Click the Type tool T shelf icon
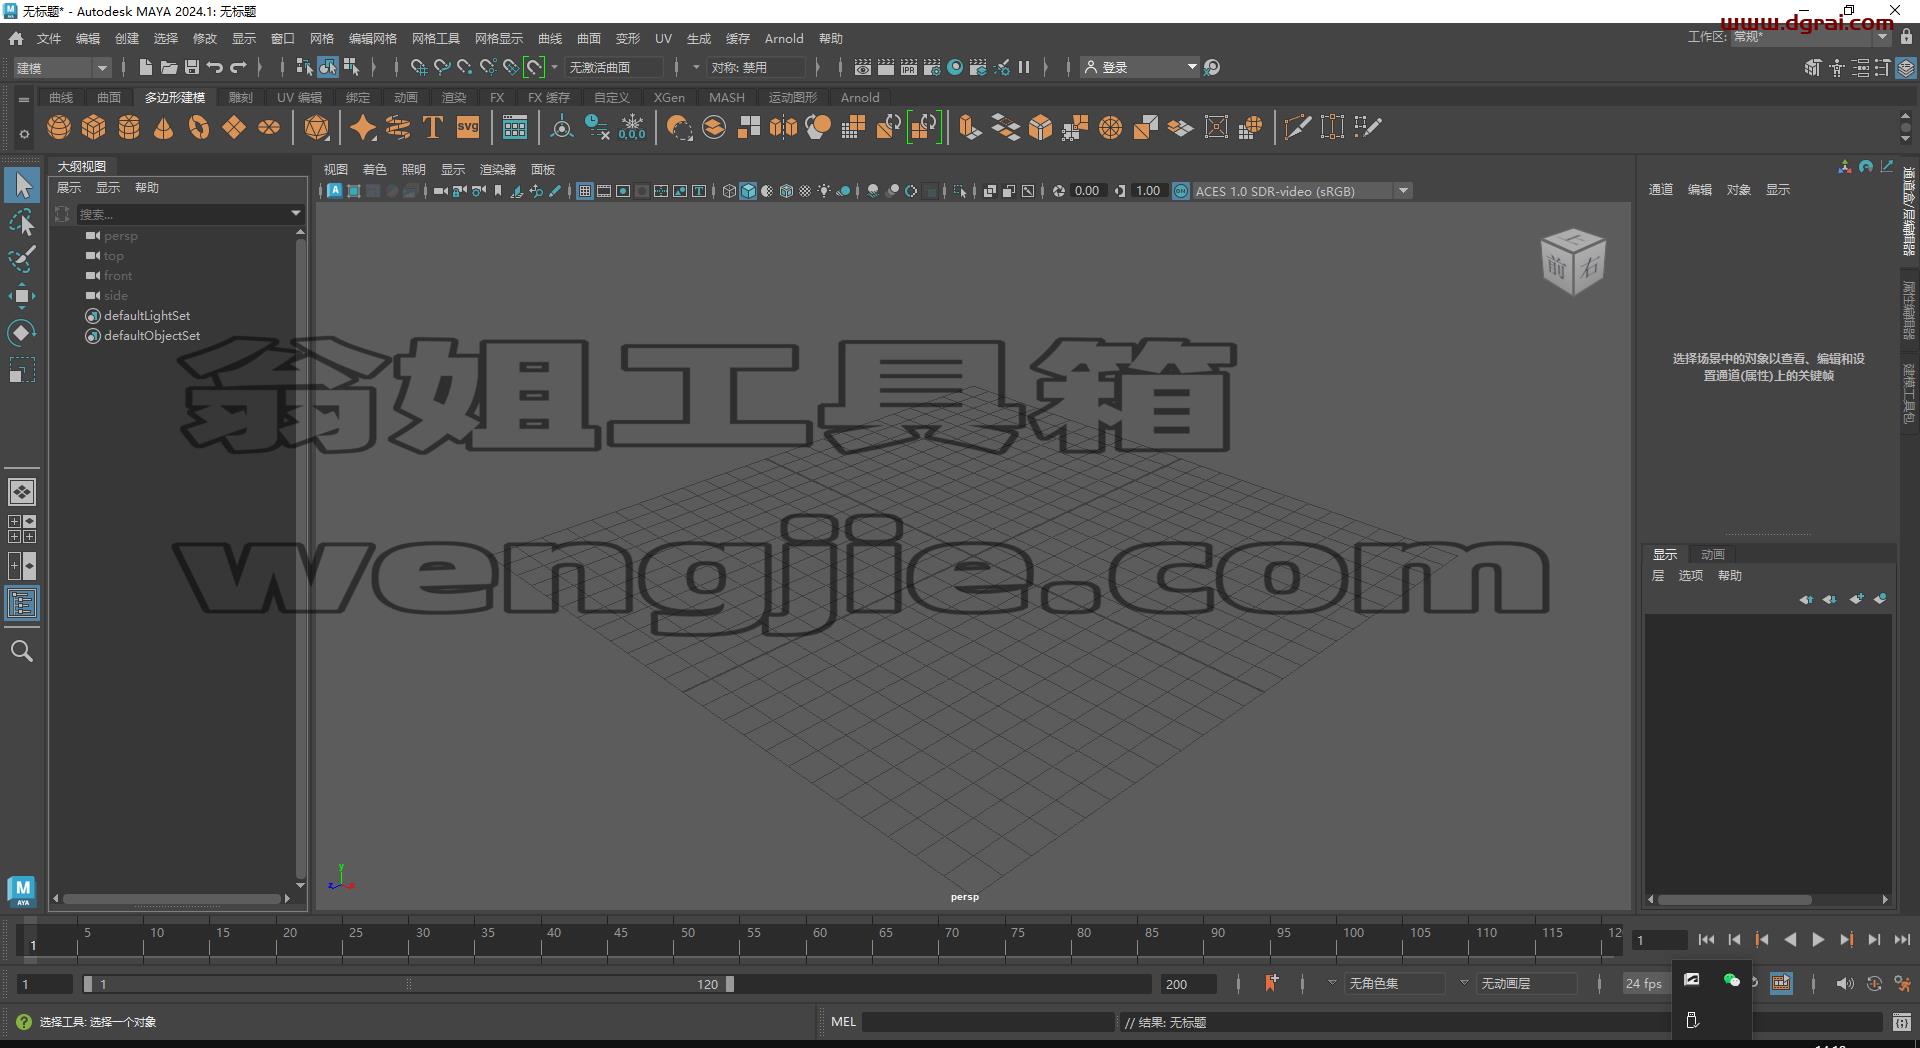The width and height of the screenshot is (1920, 1048). coord(433,127)
